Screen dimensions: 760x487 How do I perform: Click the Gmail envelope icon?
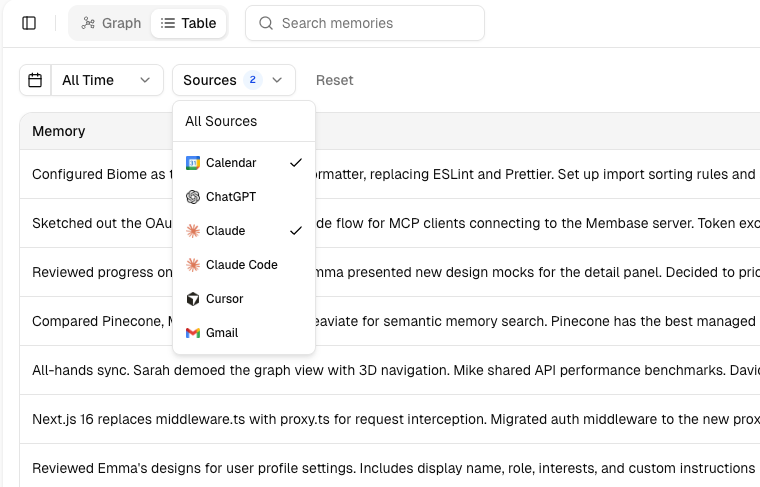coord(193,333)
